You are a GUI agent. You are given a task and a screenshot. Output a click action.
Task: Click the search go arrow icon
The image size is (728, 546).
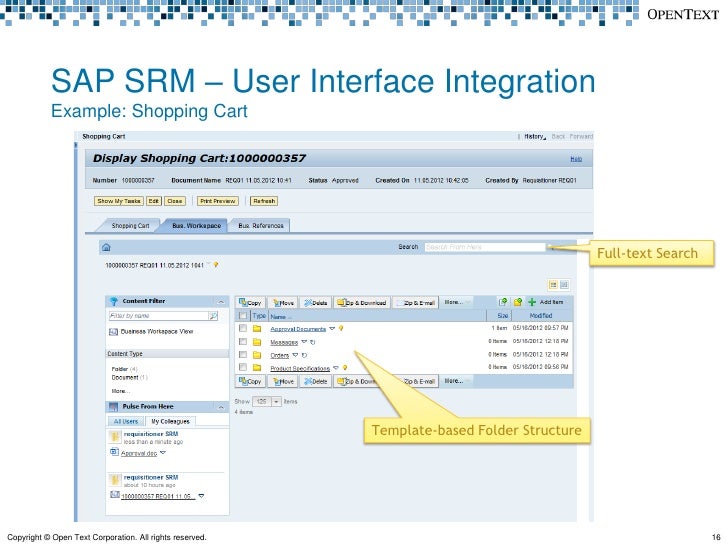coord(550,247)
